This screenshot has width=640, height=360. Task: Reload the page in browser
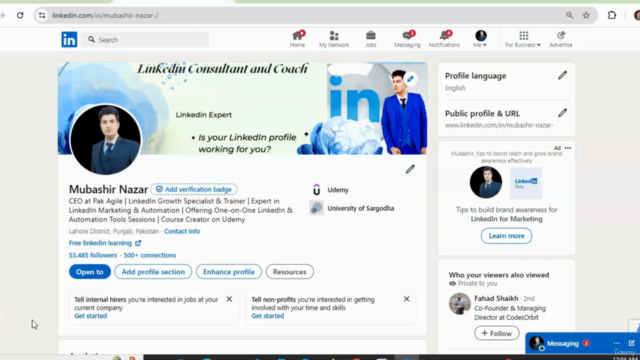pyautogui.click(x=20, y=16)
